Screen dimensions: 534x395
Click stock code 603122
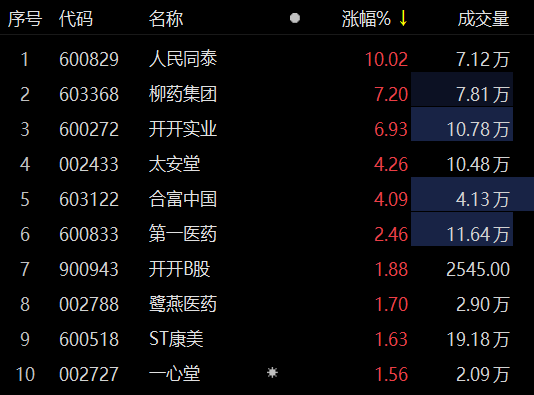pos(89,200)
